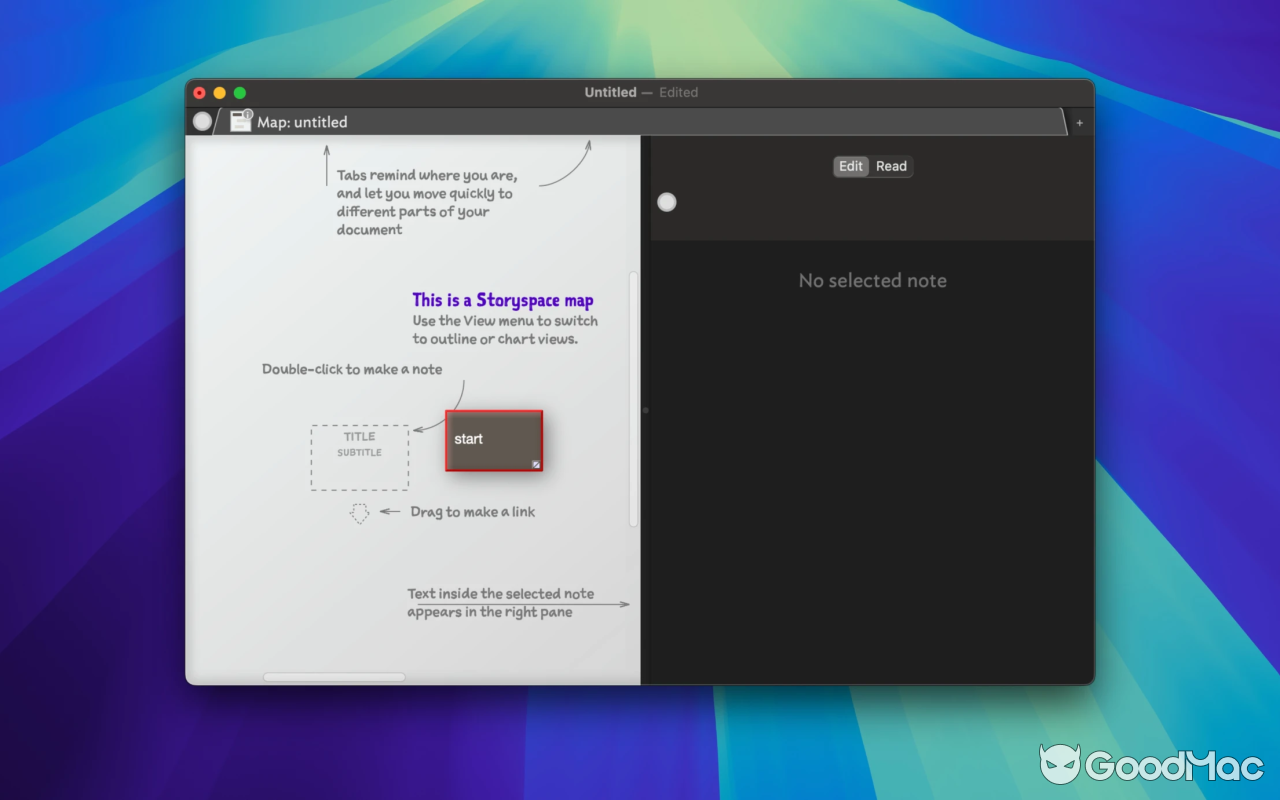Switch to Read mode

click(891, 166)
